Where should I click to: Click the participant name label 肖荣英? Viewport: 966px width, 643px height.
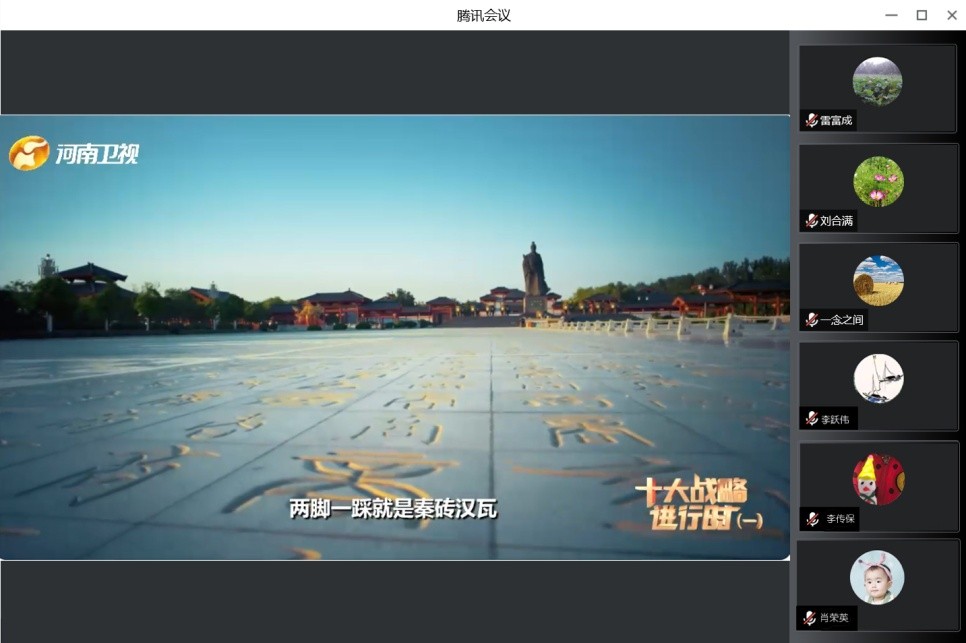(834, 618)
